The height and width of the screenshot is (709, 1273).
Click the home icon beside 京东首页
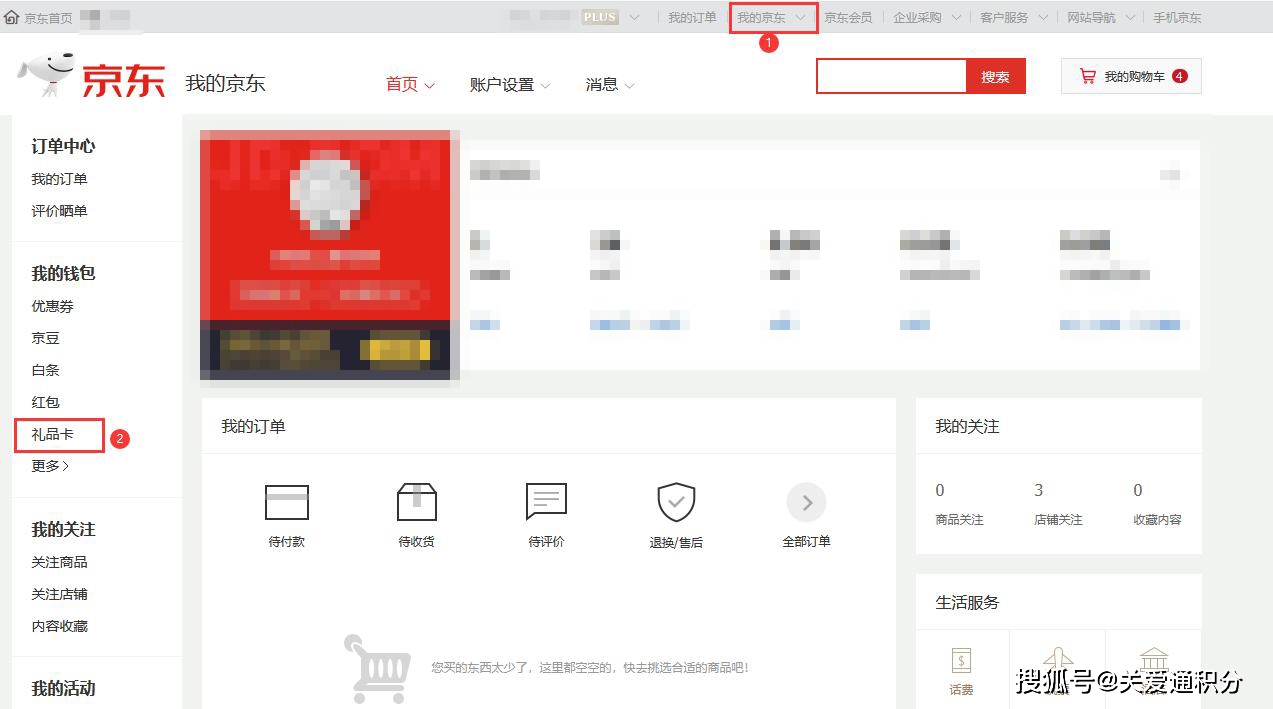[x=12, y=18]
